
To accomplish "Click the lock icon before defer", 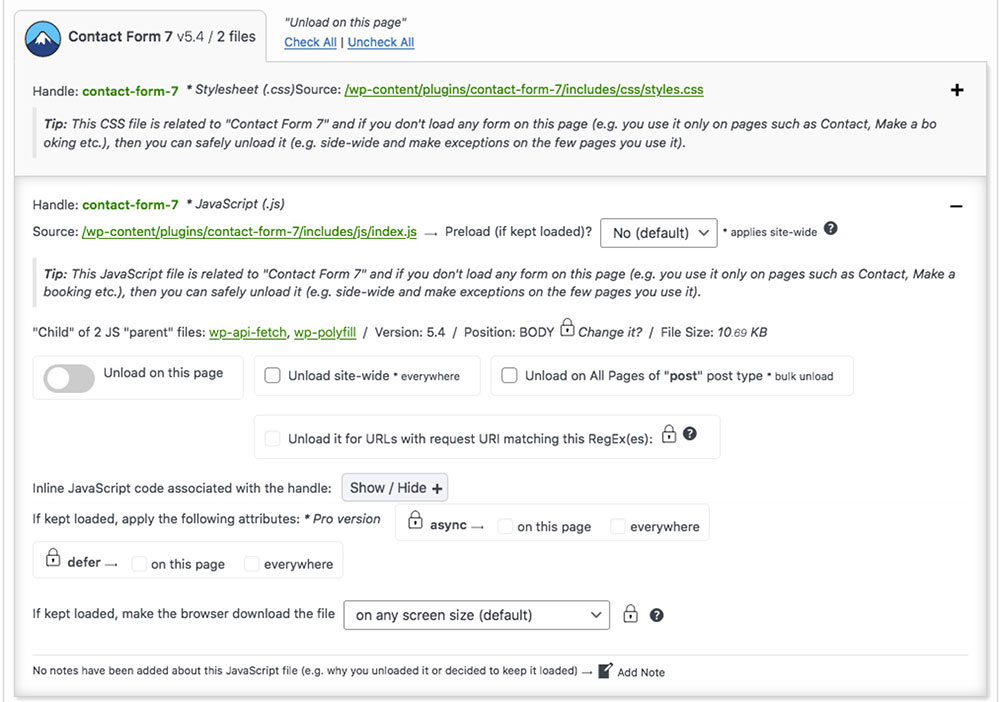I will 53,557.
